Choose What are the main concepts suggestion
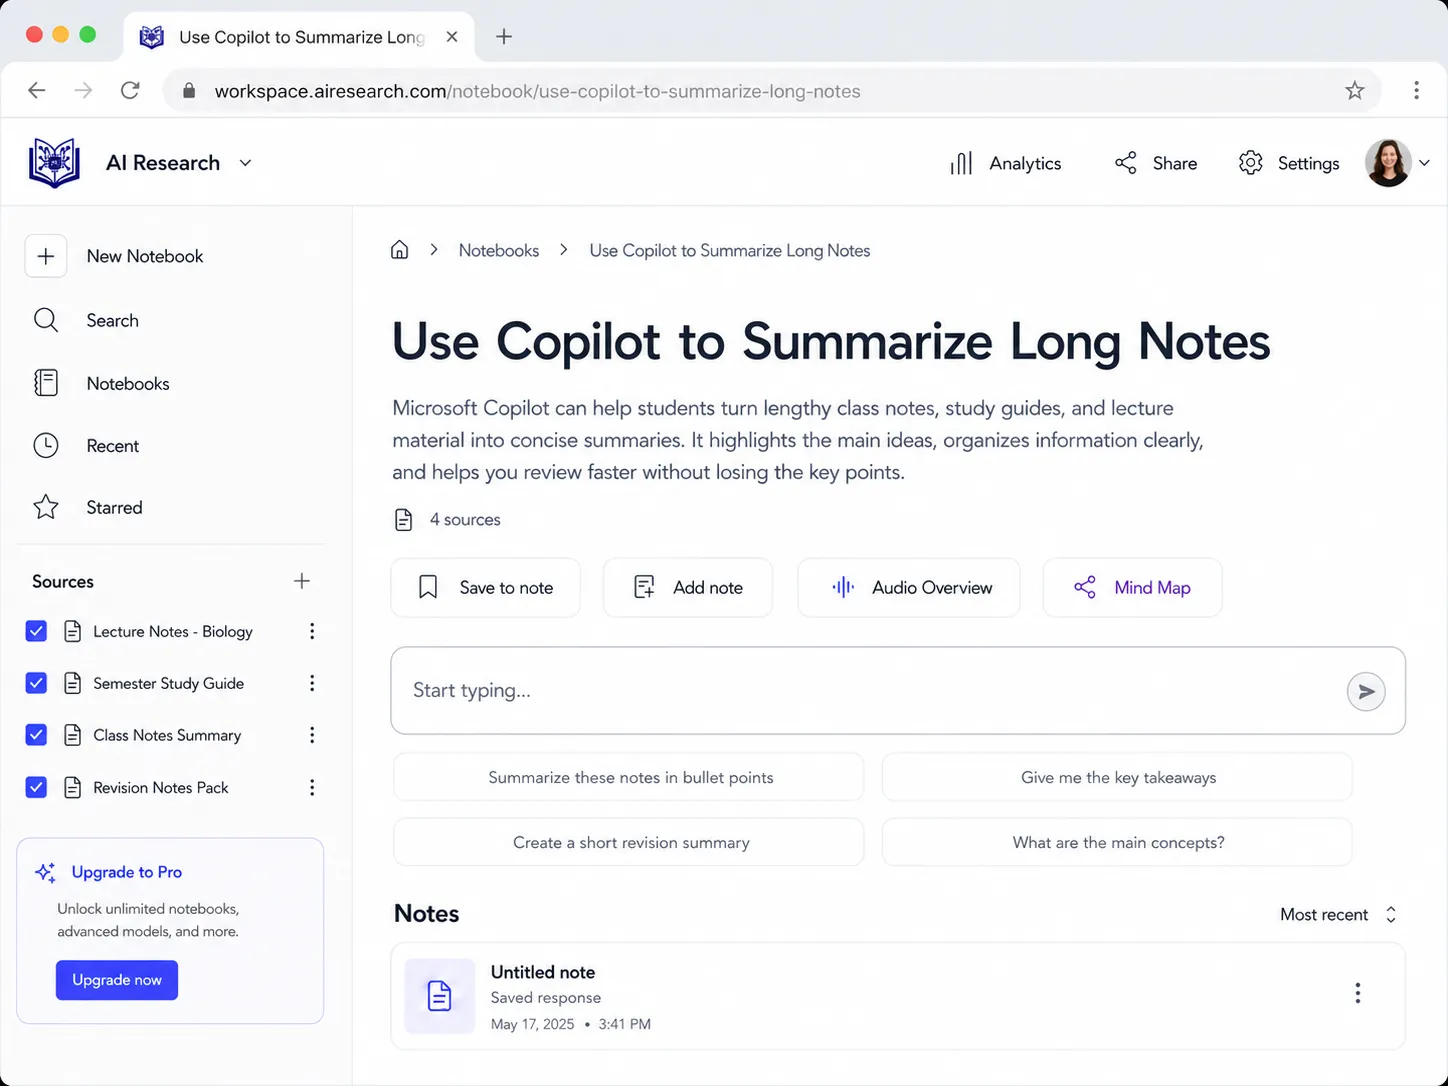 coord(1117,842)
